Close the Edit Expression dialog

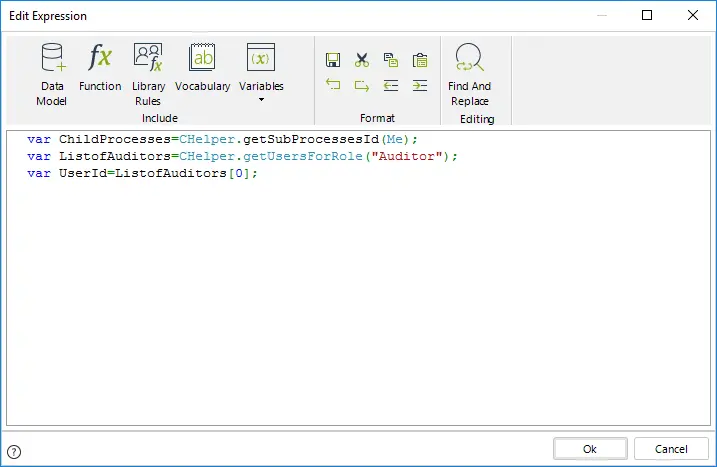[x=693, y=16]
